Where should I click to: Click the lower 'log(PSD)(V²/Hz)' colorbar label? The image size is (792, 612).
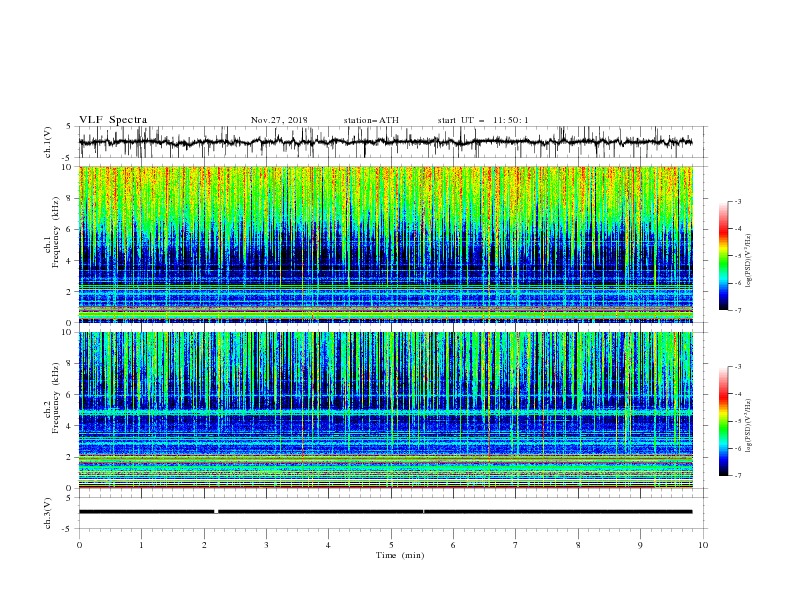[748, 425]
